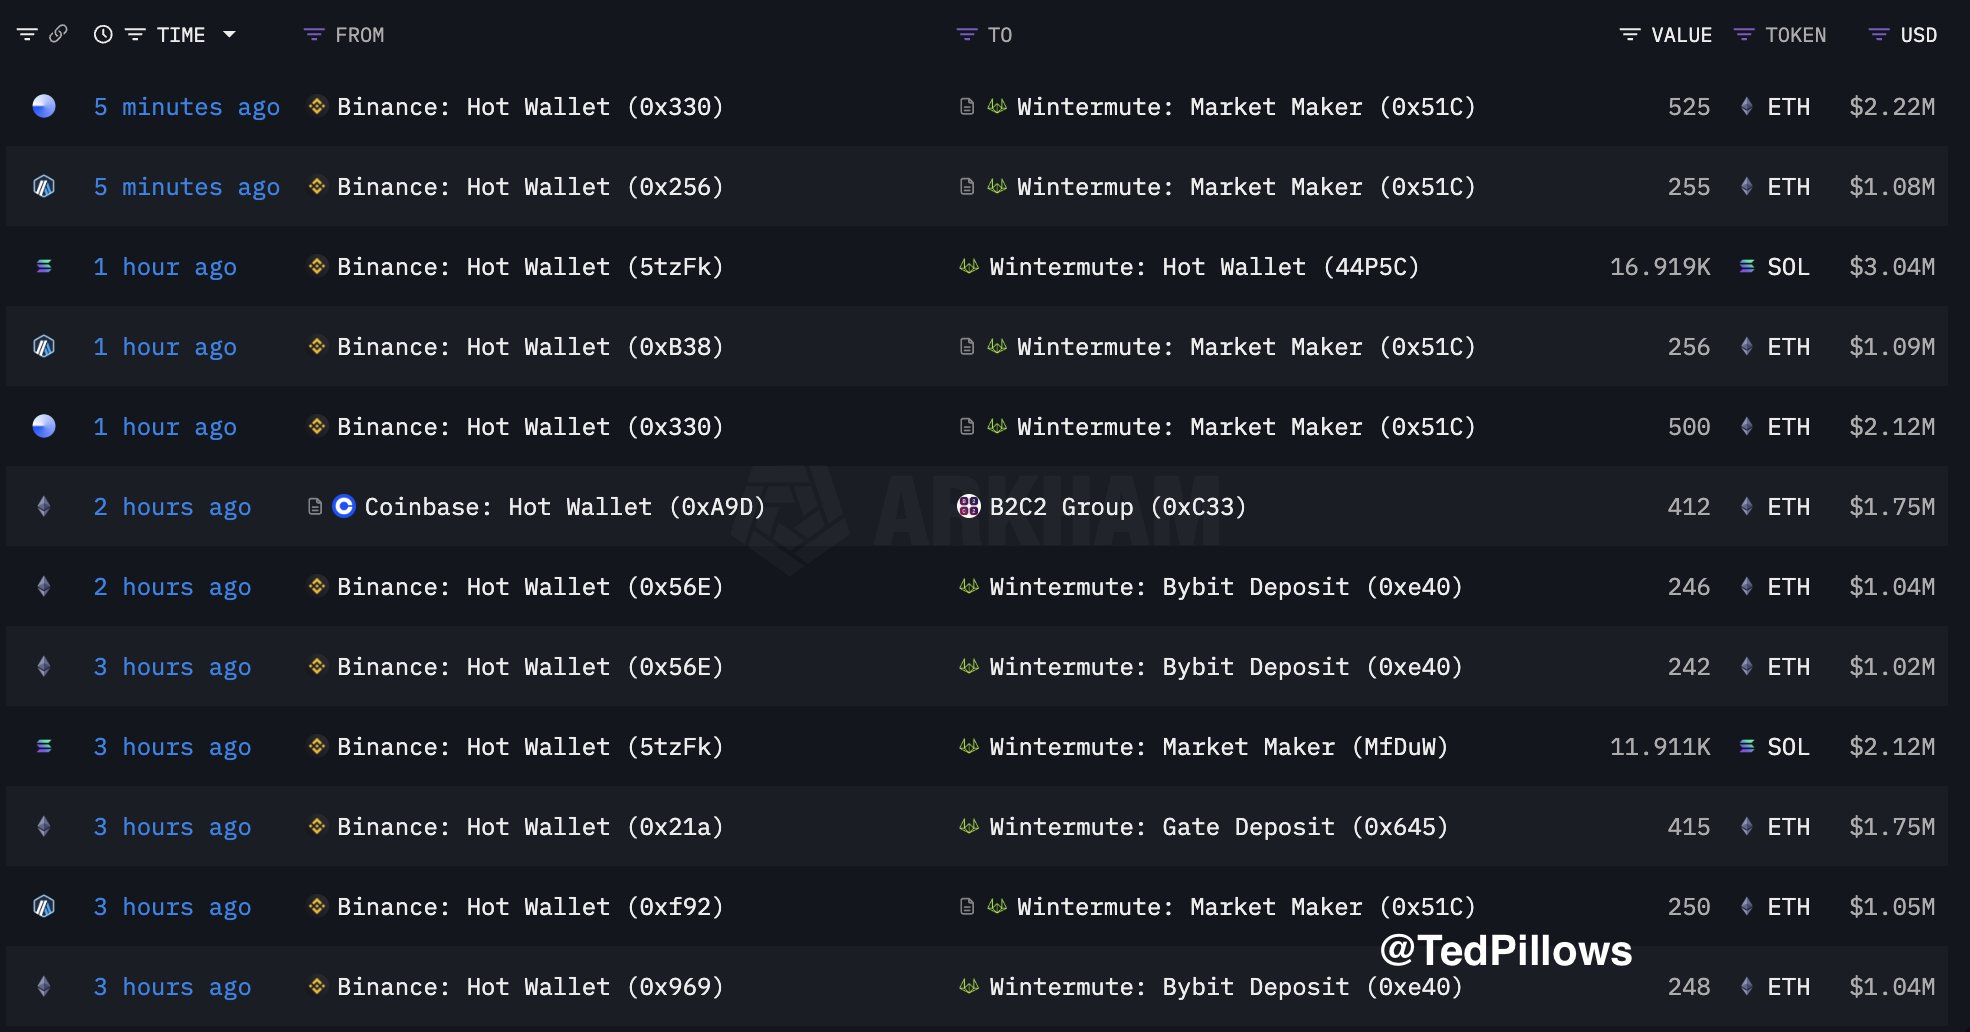This screenshot has height=1032, width=1970.
Task: Open the filter icon next to TIME label
Action: coord(135,35)
